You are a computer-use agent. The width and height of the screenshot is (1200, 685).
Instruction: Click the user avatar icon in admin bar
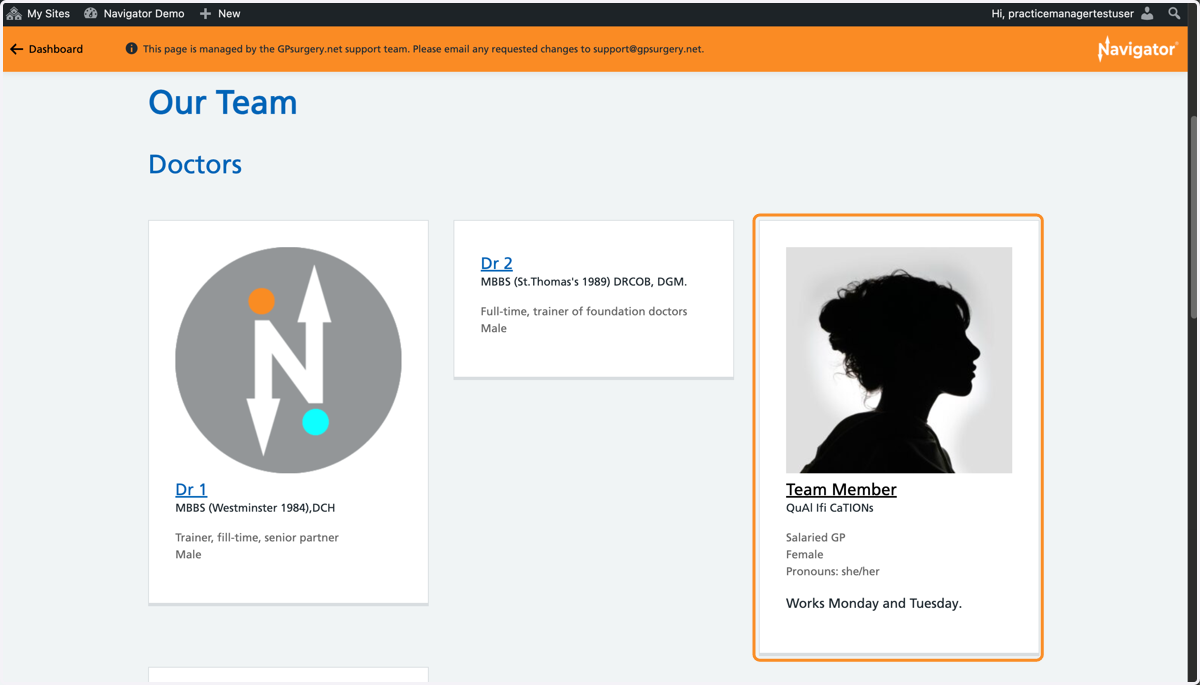point(1147,14)
